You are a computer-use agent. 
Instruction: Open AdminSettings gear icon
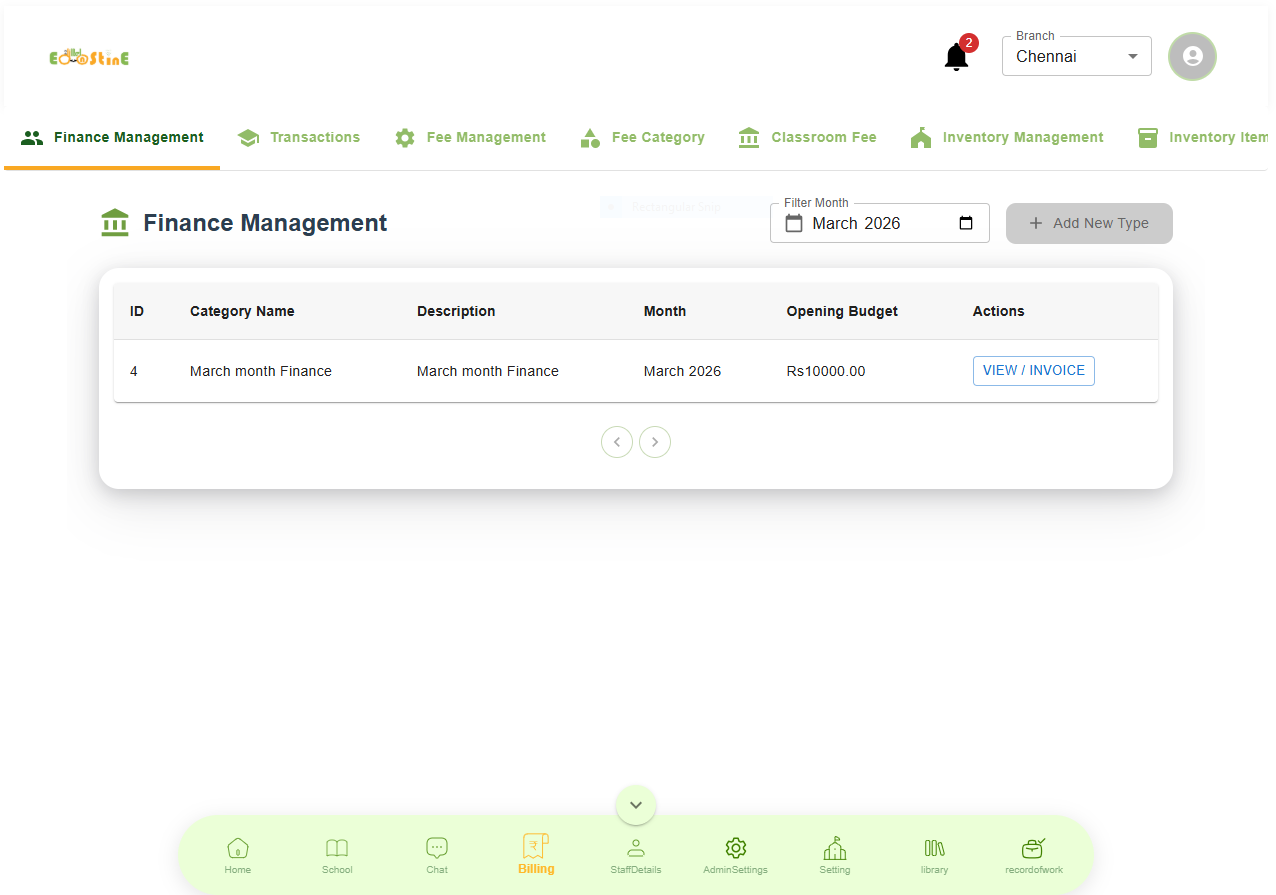pos(735,855)
